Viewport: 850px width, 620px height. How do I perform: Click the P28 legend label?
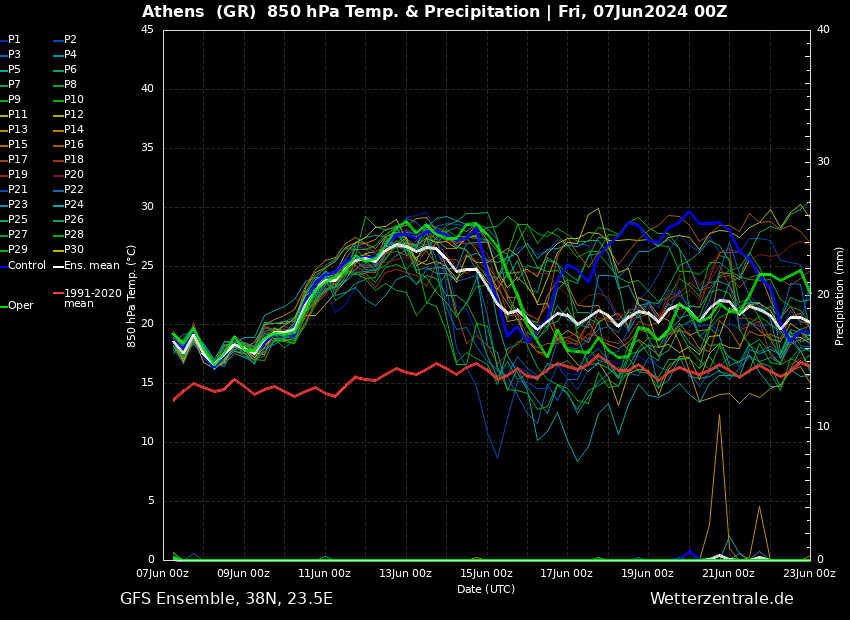pos(73,235)
